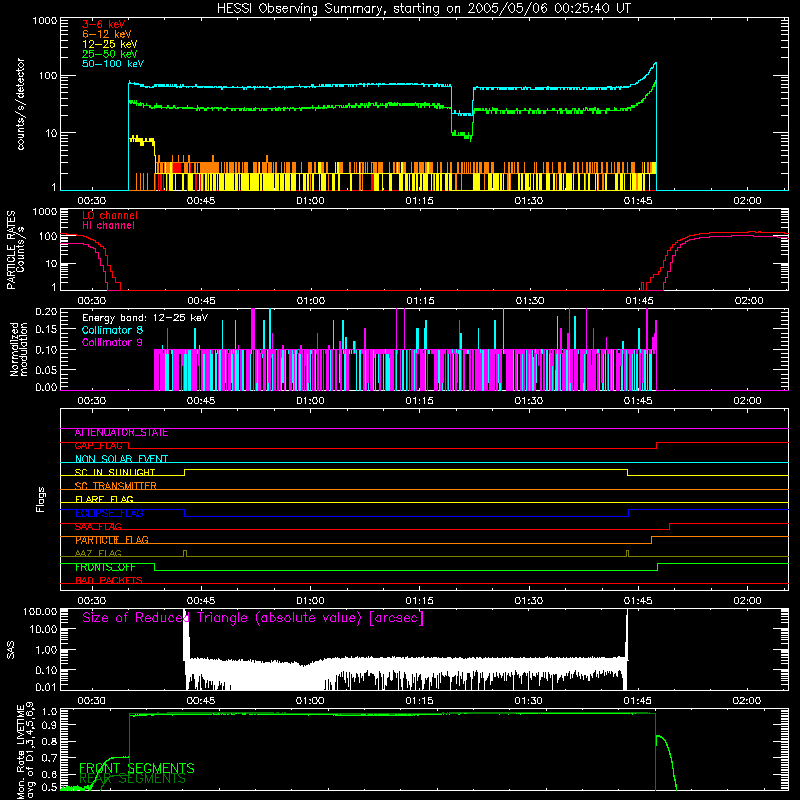Click the PARTICLE RATES axis title
800x800 pixels.
pos(11,250)
